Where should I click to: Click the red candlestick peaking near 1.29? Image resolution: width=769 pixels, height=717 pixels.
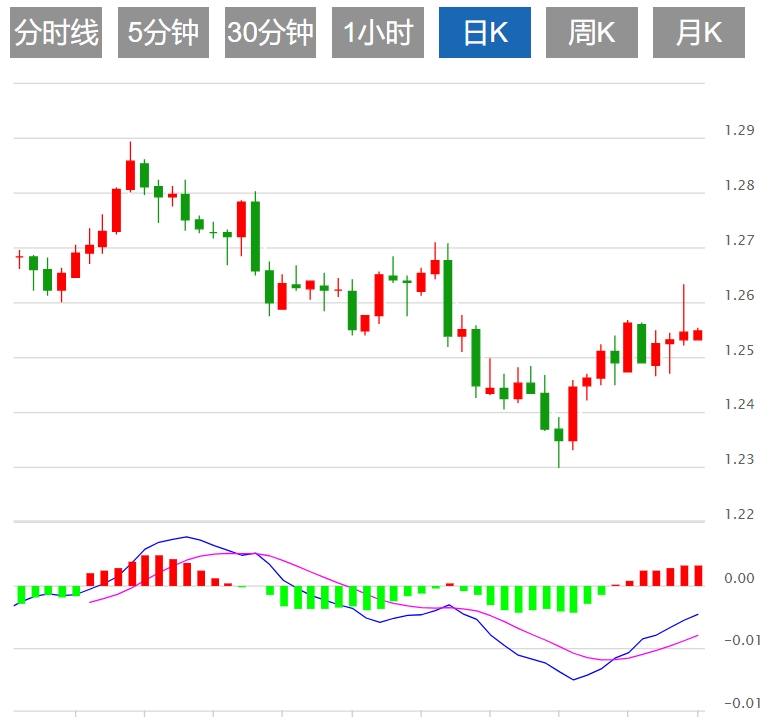[130, 175]
